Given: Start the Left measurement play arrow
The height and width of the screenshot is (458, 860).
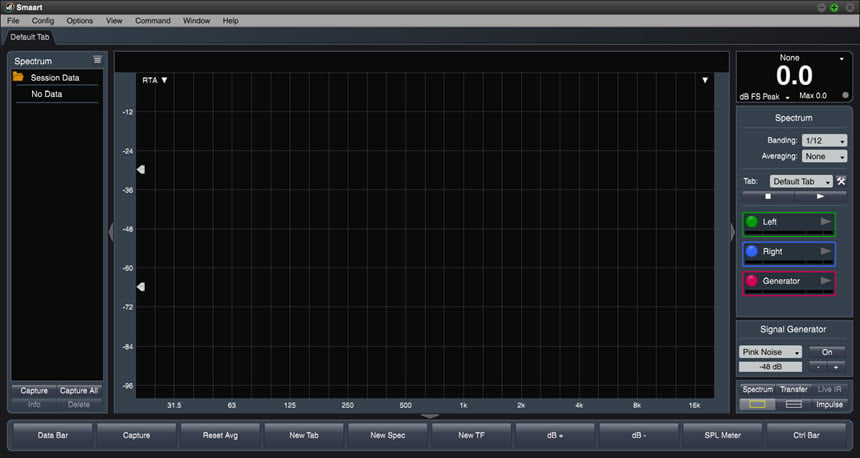Looking at the screenshot, I should pyautogui.click(x=825, y=222).
